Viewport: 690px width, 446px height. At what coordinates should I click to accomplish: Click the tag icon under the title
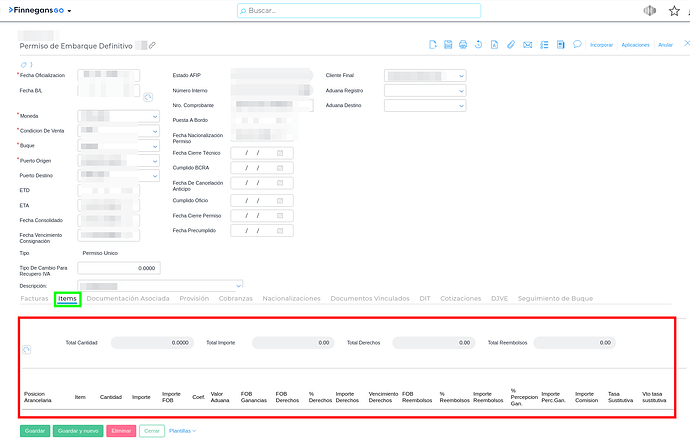(x=23, y=64)
